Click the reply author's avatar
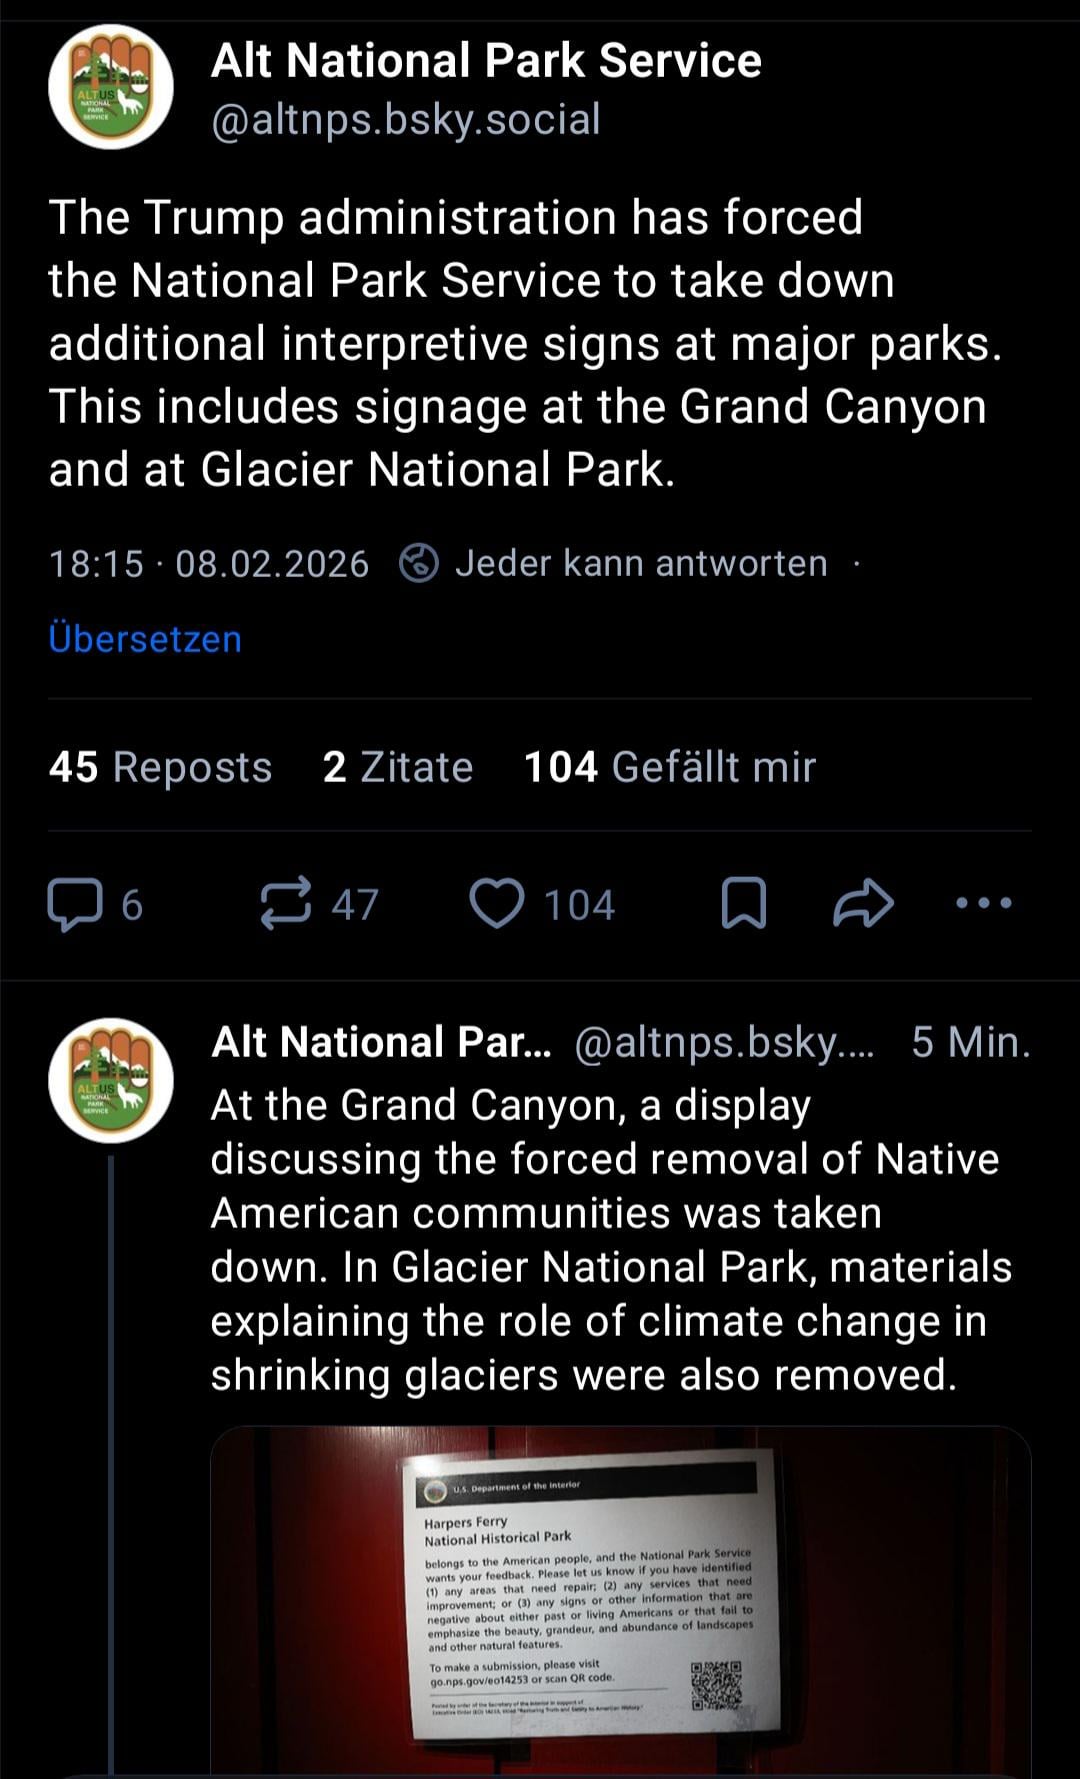 111,1081
